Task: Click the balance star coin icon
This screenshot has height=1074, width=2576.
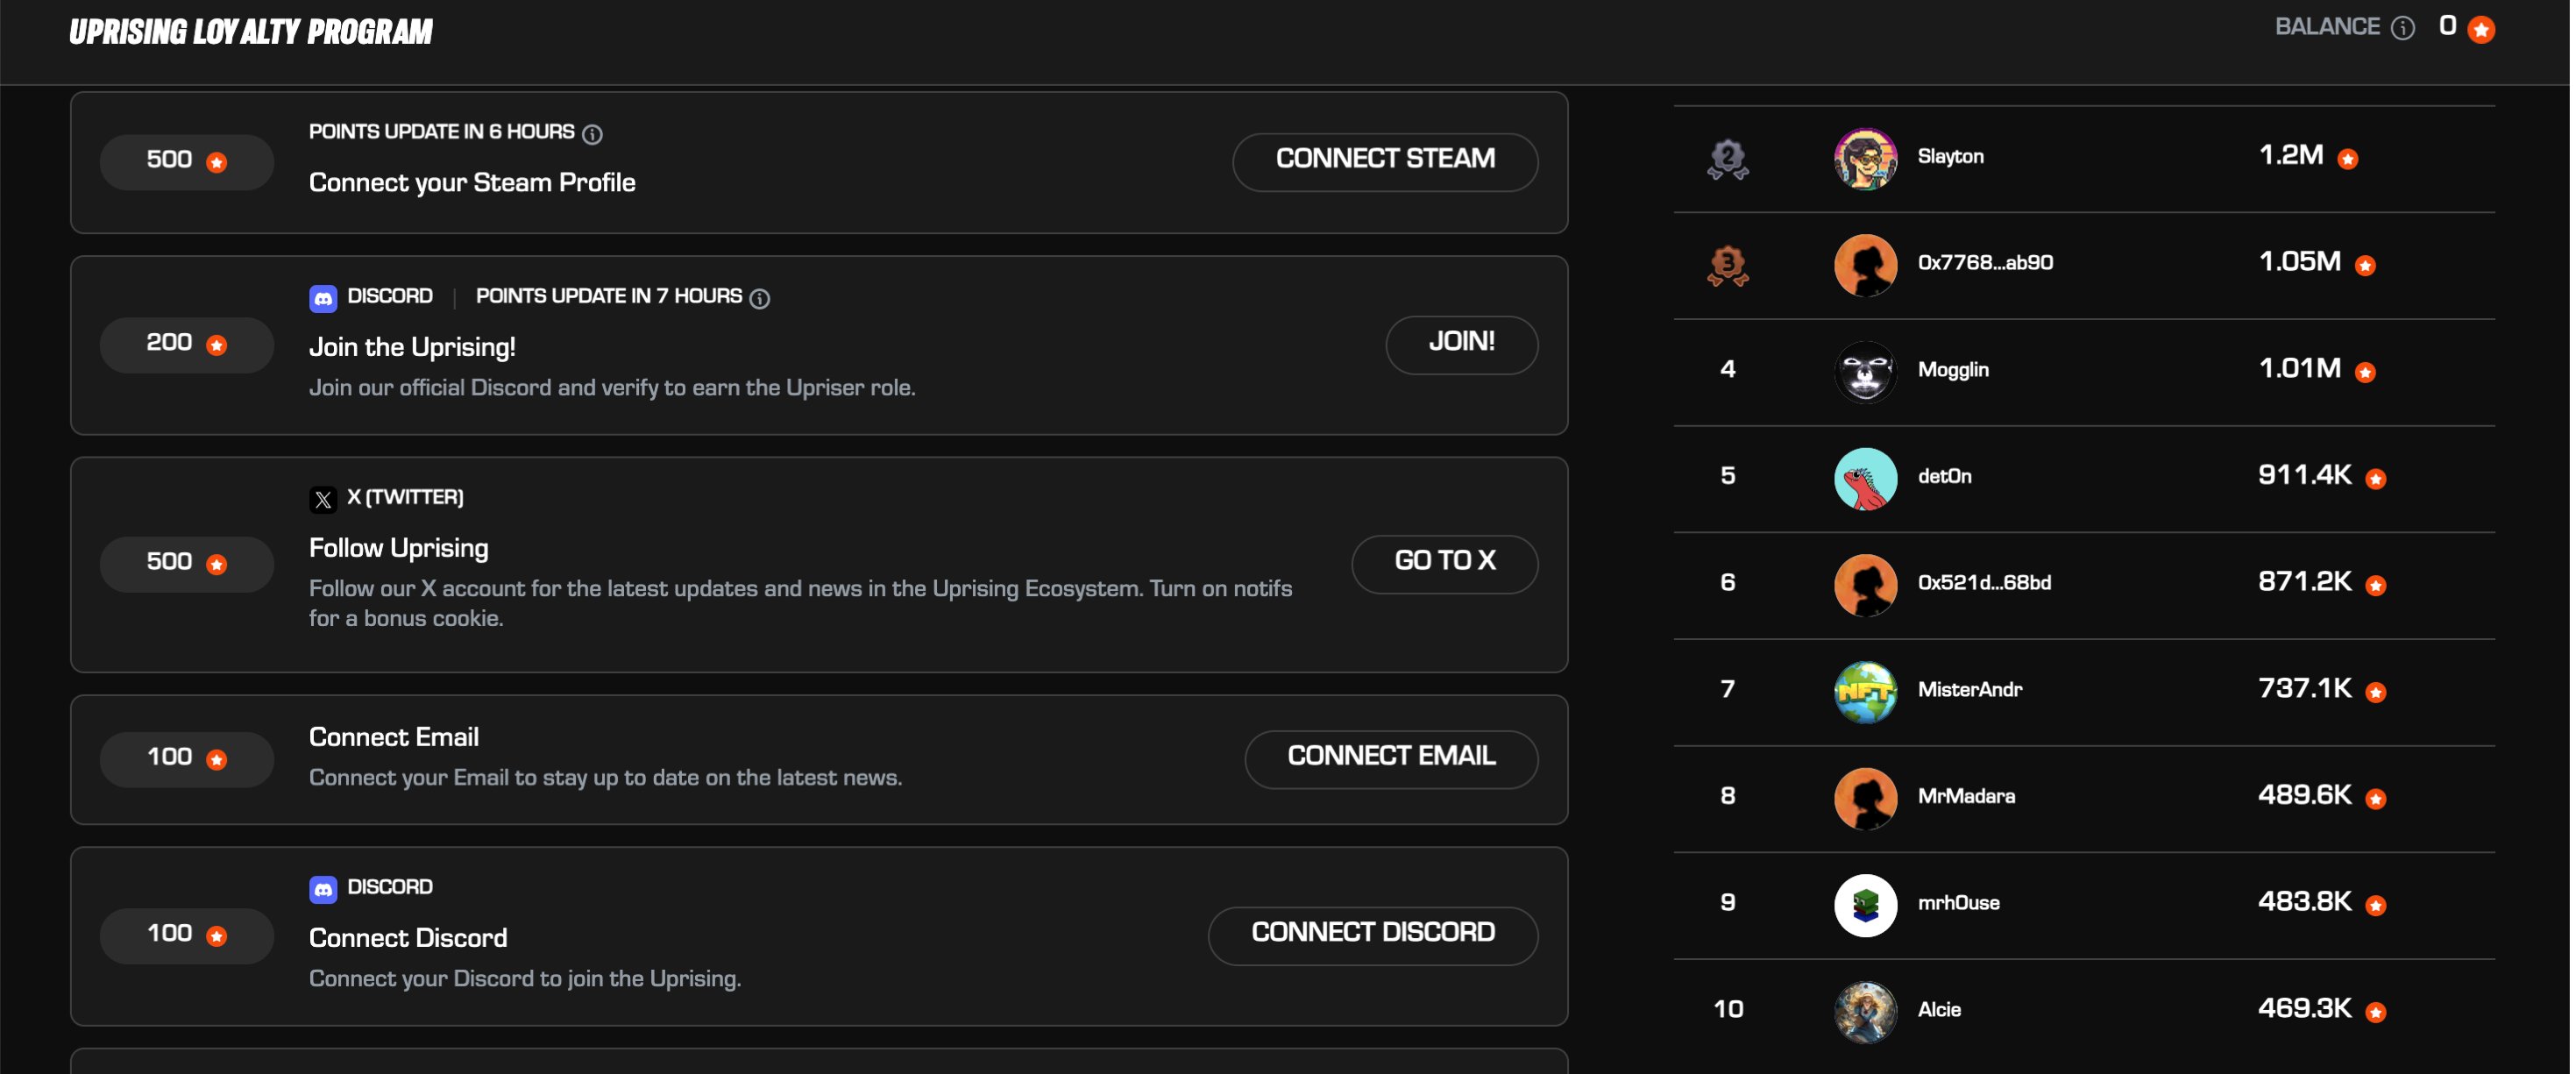Action: (2480, 30)
